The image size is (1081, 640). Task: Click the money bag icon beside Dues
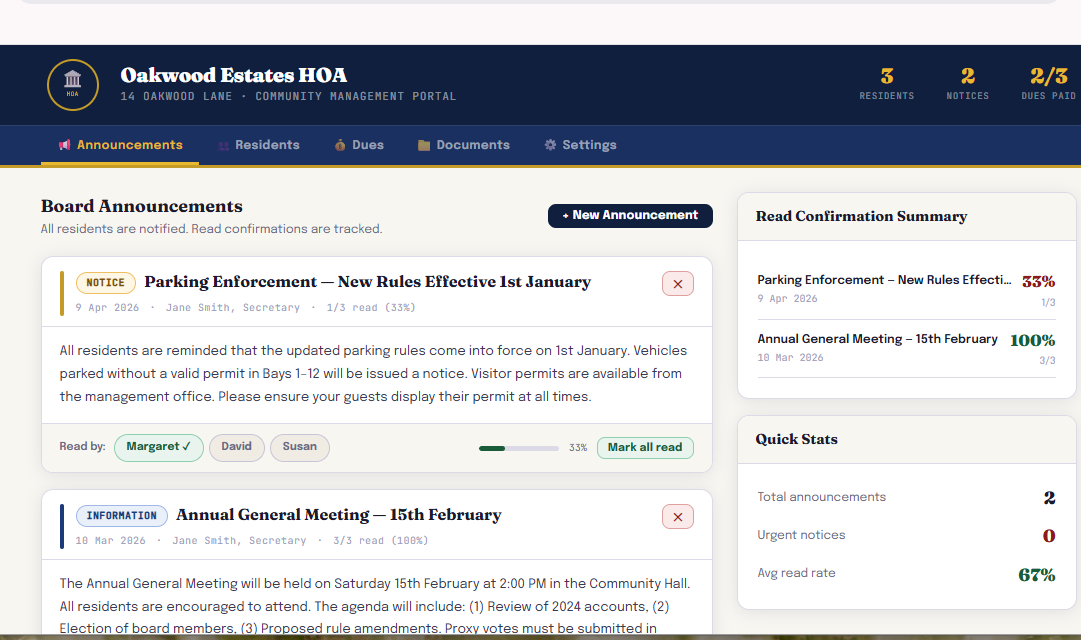coord(341,145)
